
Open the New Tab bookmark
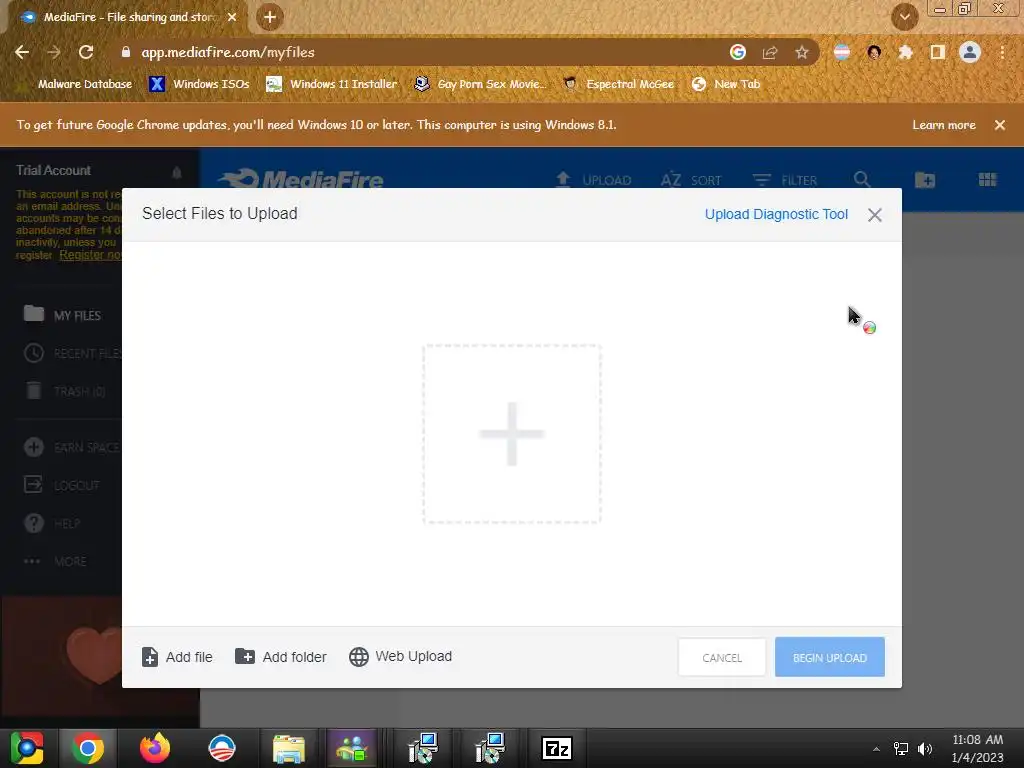tap(726, 84)
